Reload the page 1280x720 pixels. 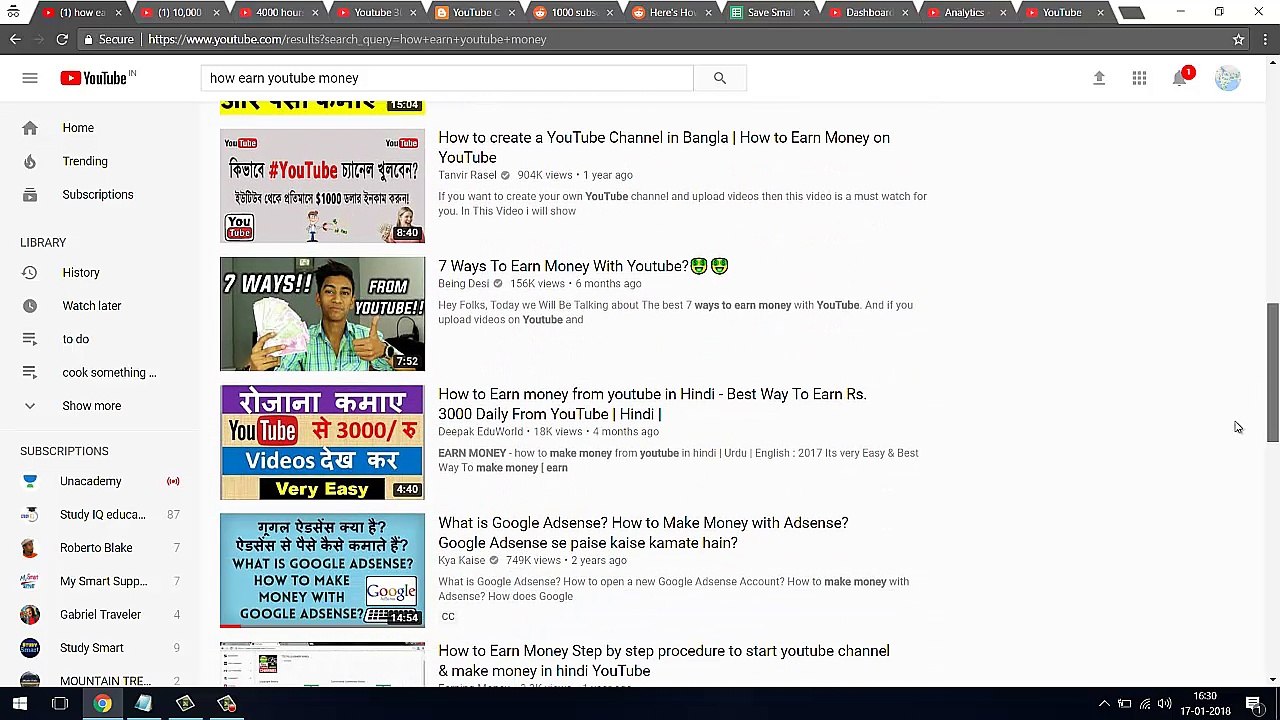tap(62, 39)
